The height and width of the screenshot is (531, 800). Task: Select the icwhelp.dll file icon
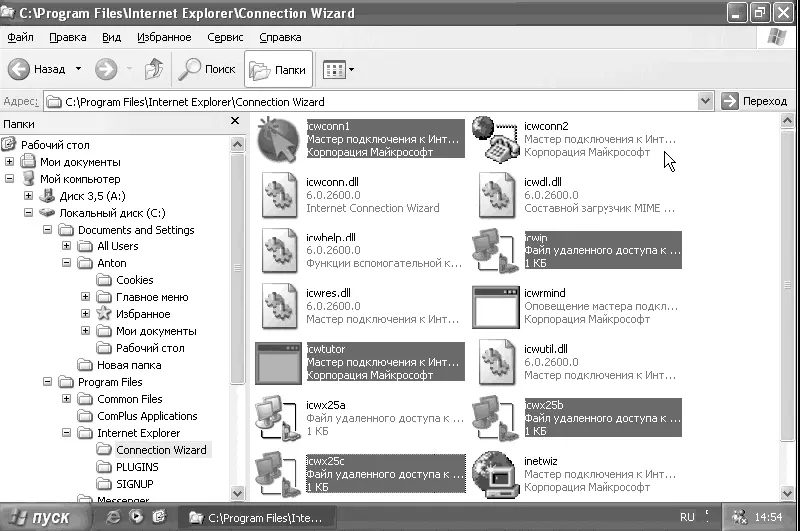click(x=279, y=251)
